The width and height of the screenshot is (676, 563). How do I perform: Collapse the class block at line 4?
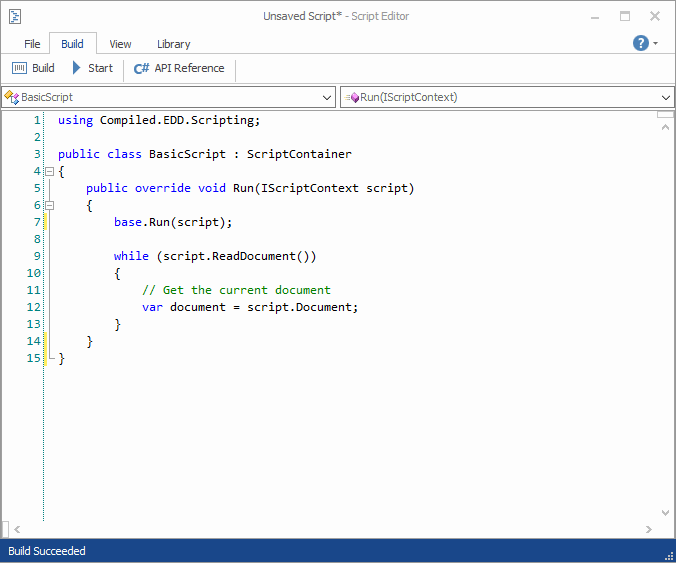pos(50,171)
